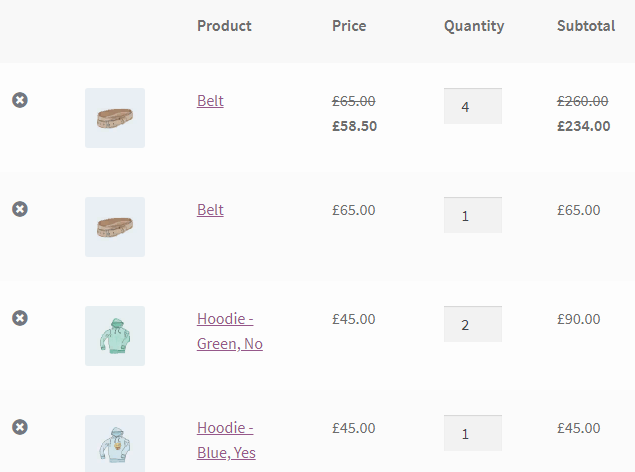This screenshot has height=472, width=635.
Task: Open the discounted Belt product thumbnail
Action: 115,118
